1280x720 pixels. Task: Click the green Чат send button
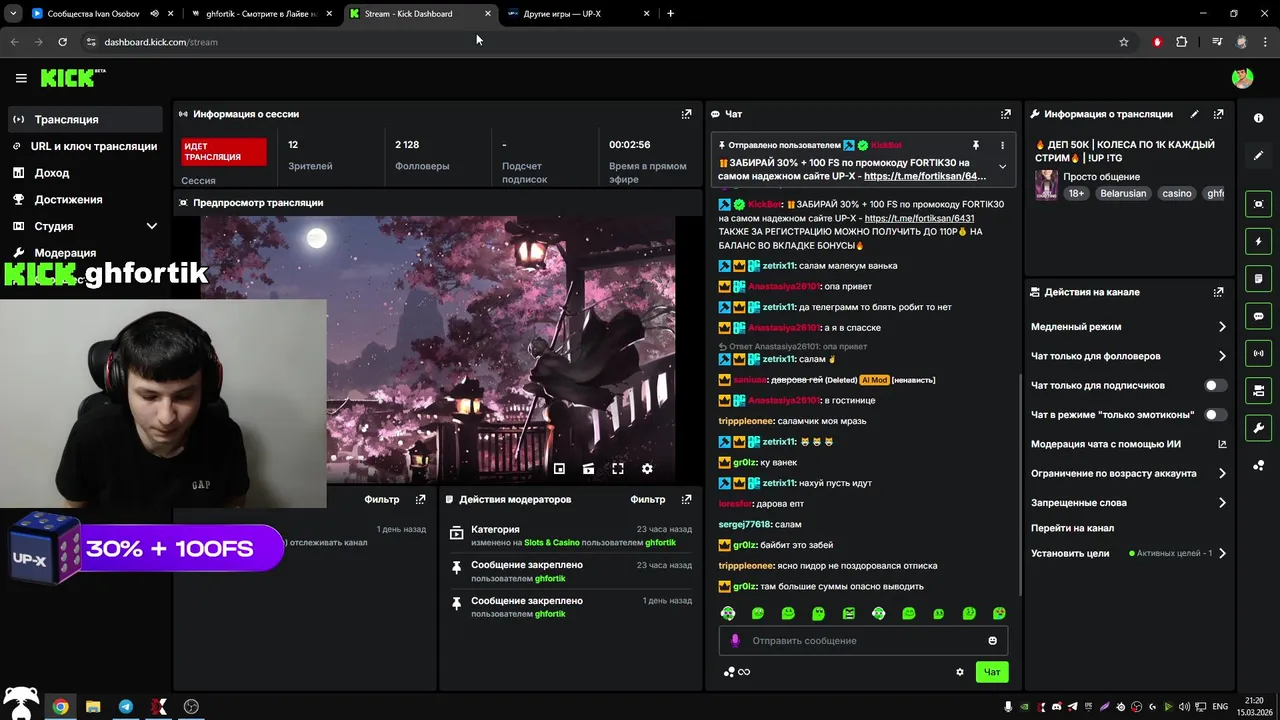tap(992, 672)
